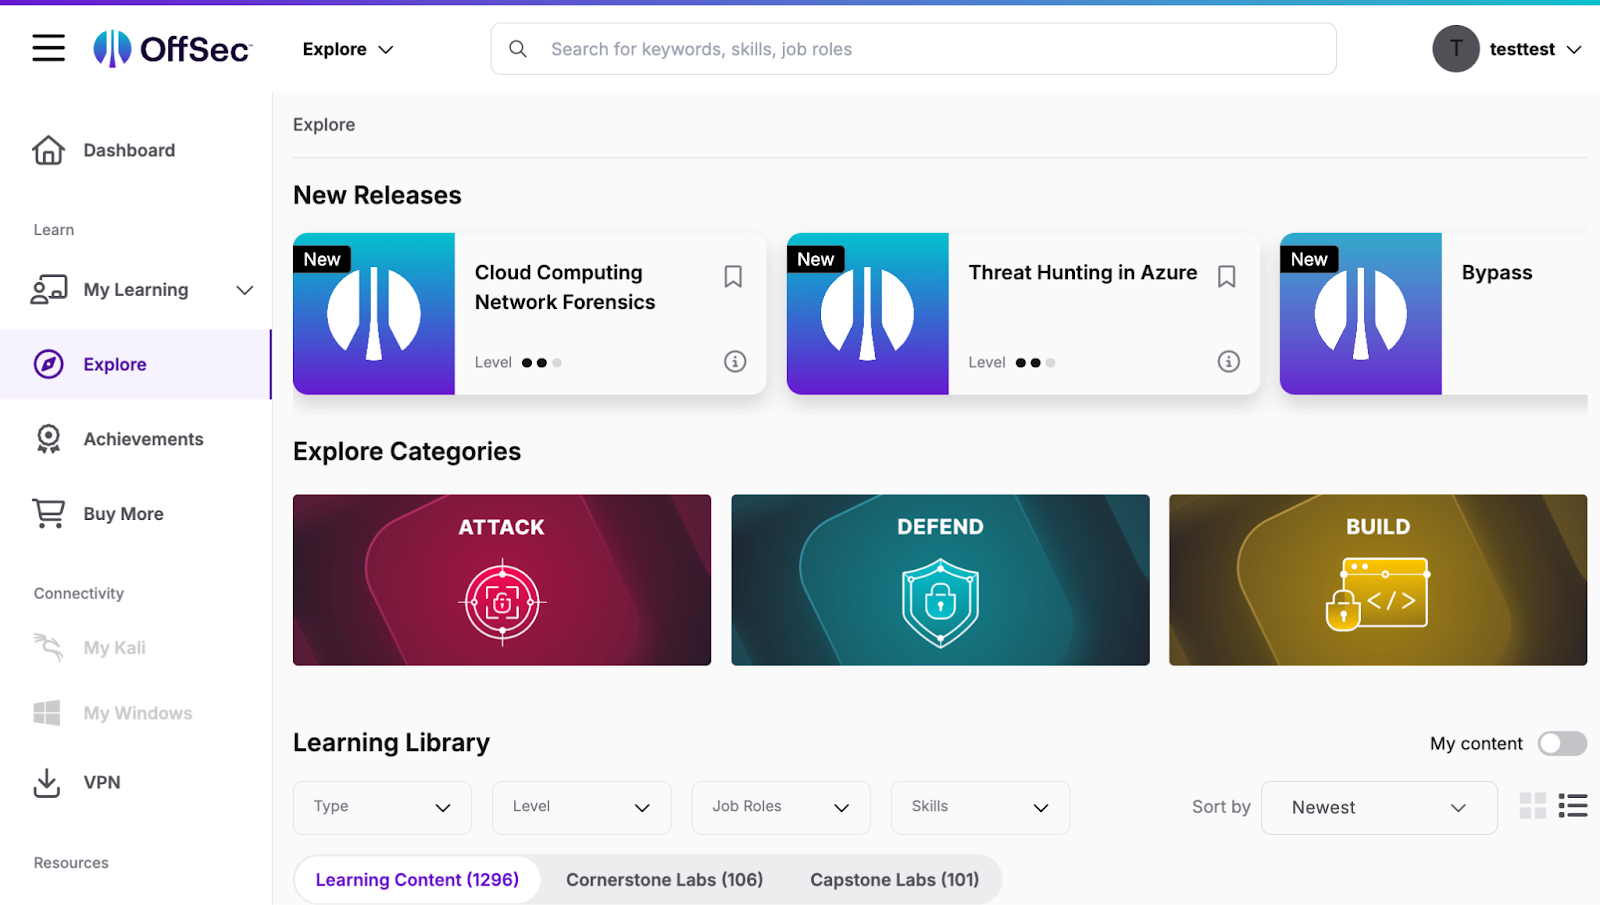The width and height of the screenshot is (1600, 905).
Task: Click the Threat Hunting course thumbnail
Action: pos(867,314)
